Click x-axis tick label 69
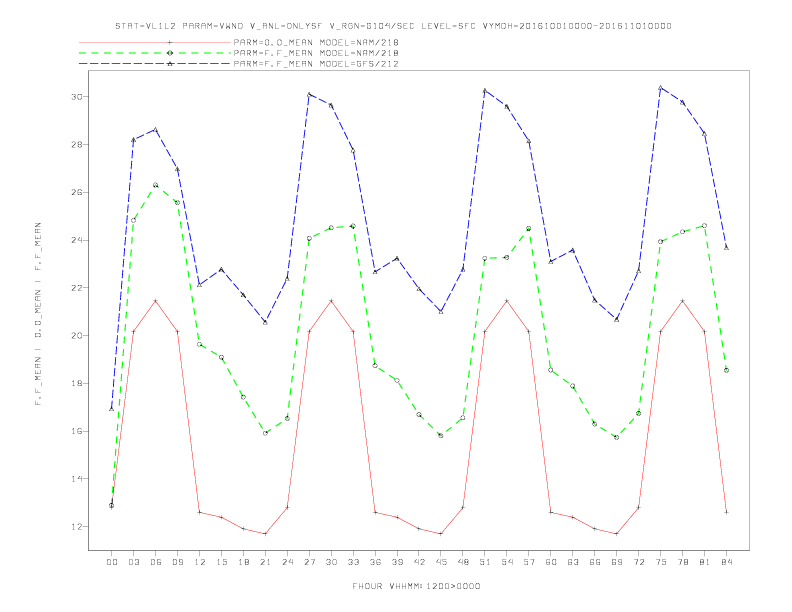The height and width of the screenshot is (612, 792). 617,562
